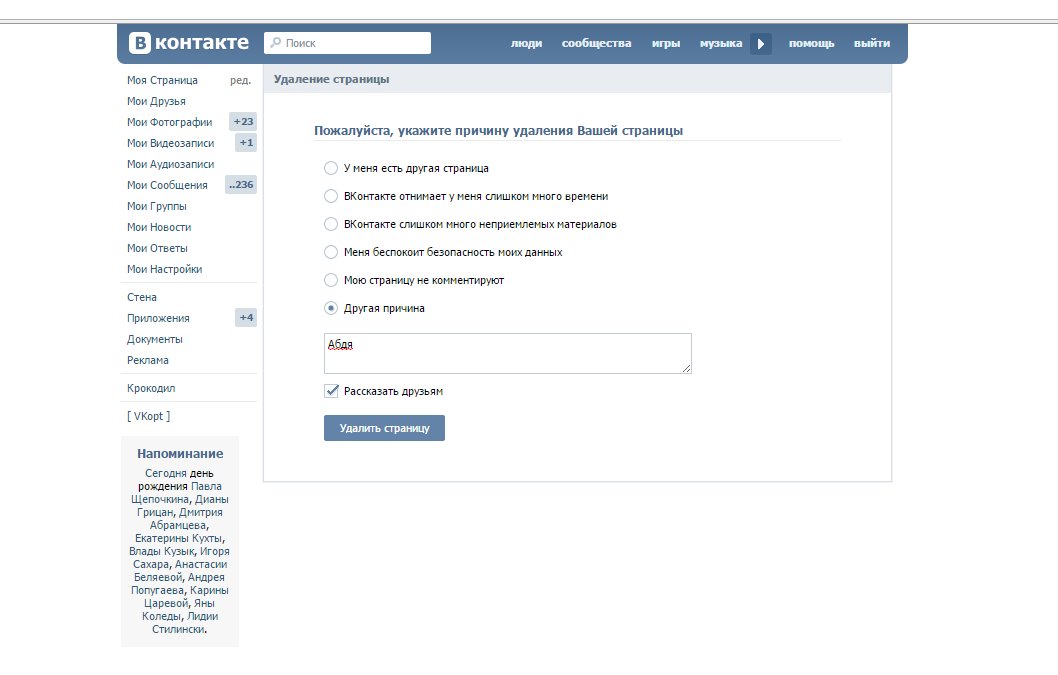
Task: Open 'Мои Аудиозаписи'
Action: click(170, 164)
